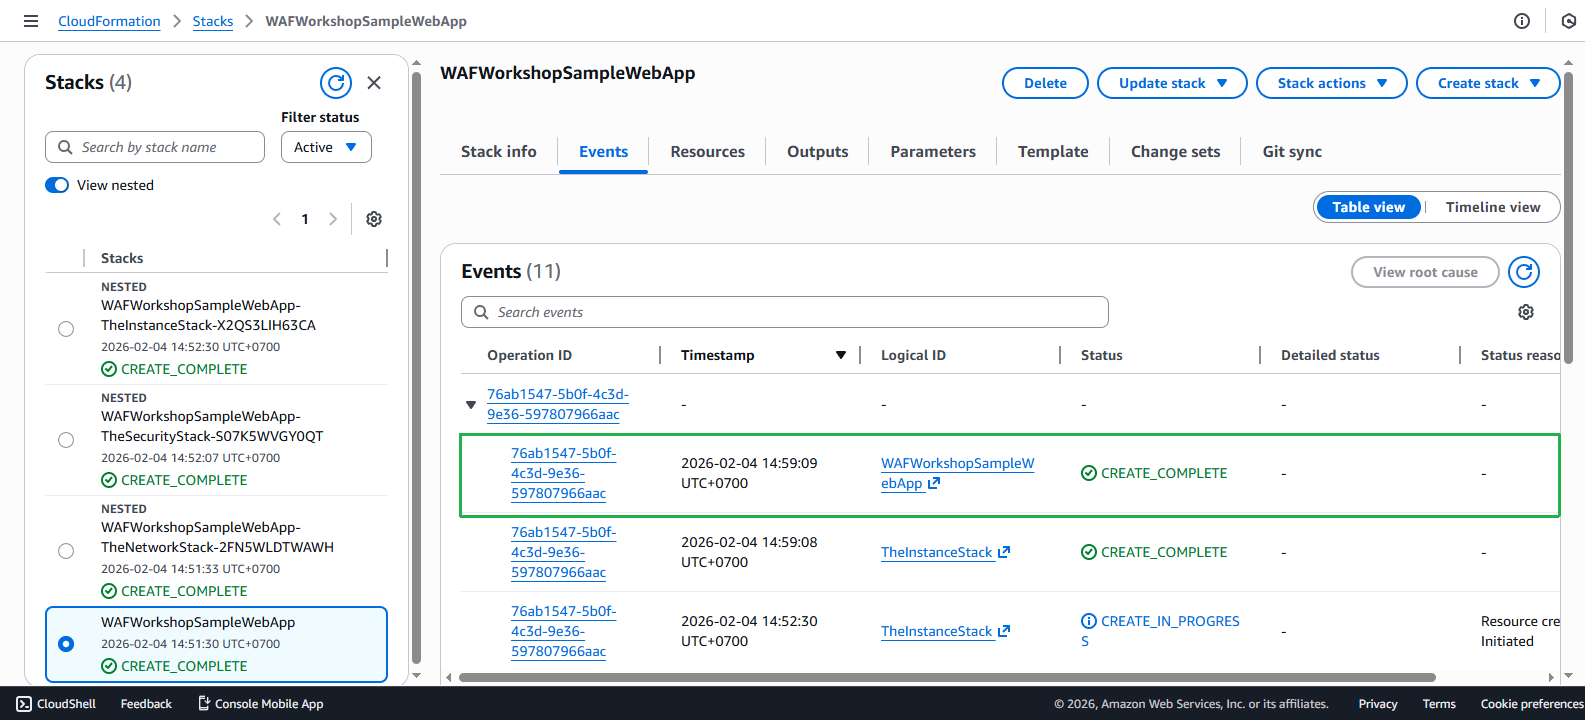Open the Filter status Active dropdown
This screenshot has width=1585, height=720.
click(x=326, y=147)
